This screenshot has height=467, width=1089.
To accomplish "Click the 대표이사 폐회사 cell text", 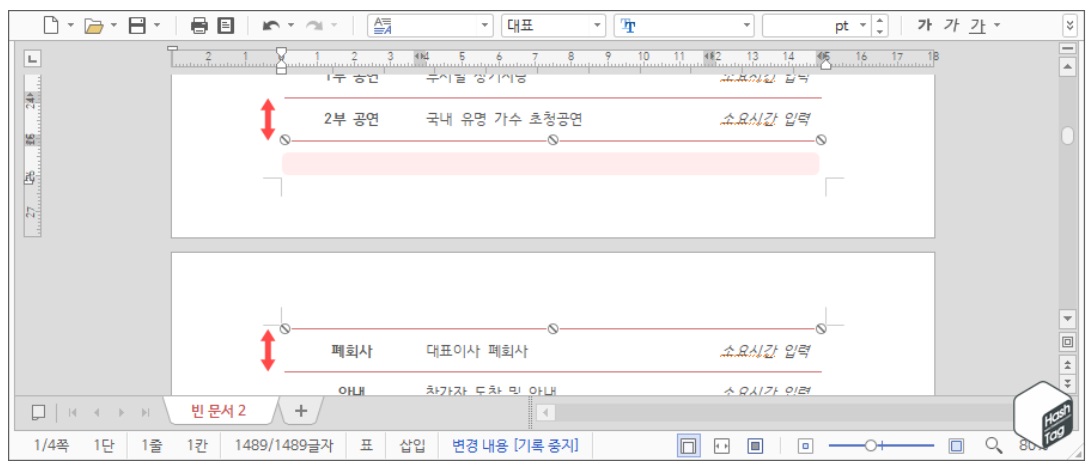I will point(476,351).
